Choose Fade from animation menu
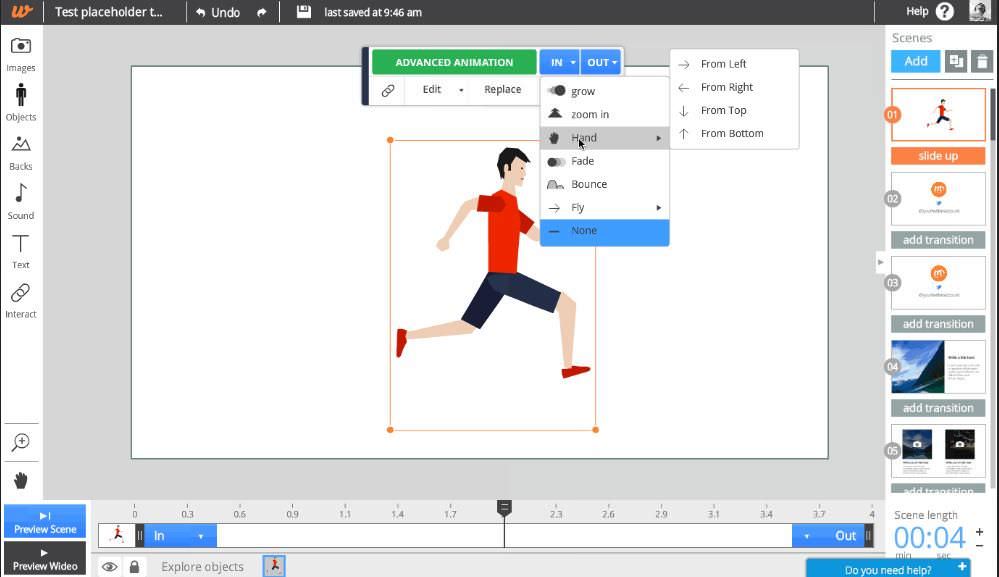Viewport: 999px width, 577px height. (582, 161)
